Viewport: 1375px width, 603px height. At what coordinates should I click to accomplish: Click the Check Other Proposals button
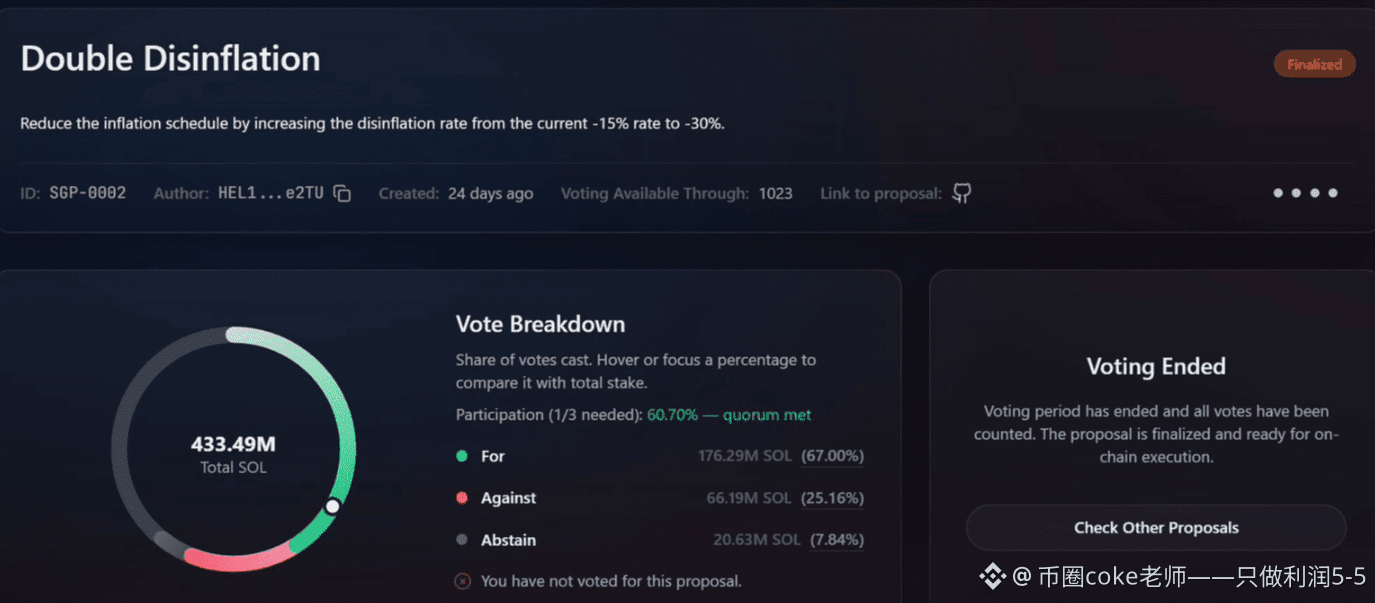[1156, 528]
